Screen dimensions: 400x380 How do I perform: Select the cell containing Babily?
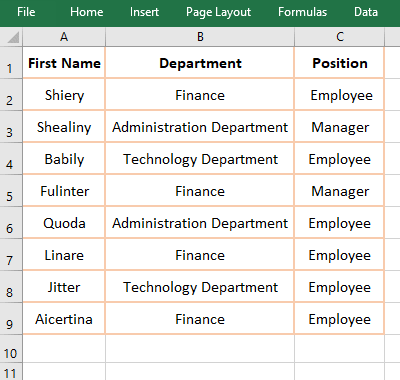pyautogui.click(x=64, y=159)
